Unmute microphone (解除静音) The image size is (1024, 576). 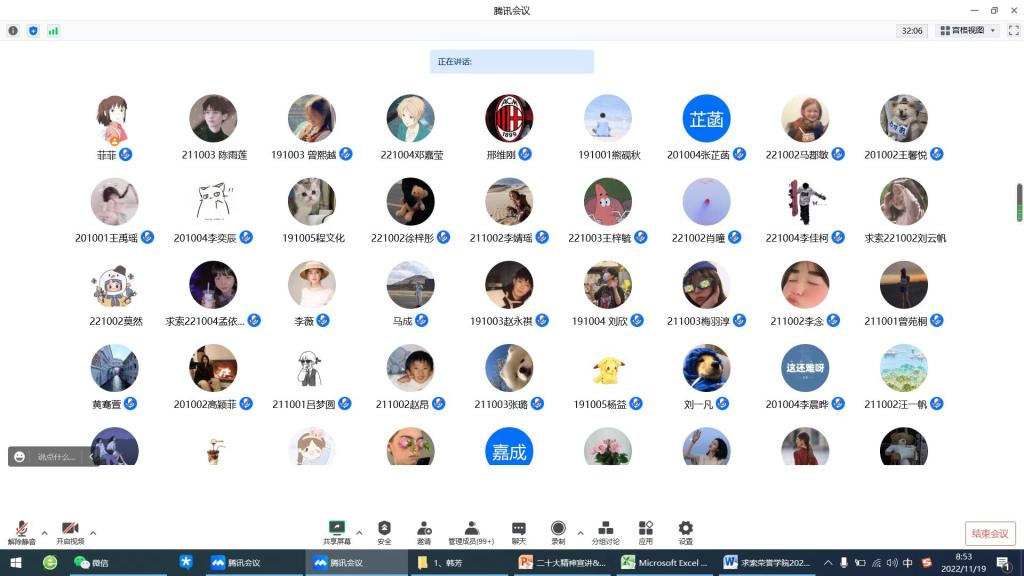[21, 531]
